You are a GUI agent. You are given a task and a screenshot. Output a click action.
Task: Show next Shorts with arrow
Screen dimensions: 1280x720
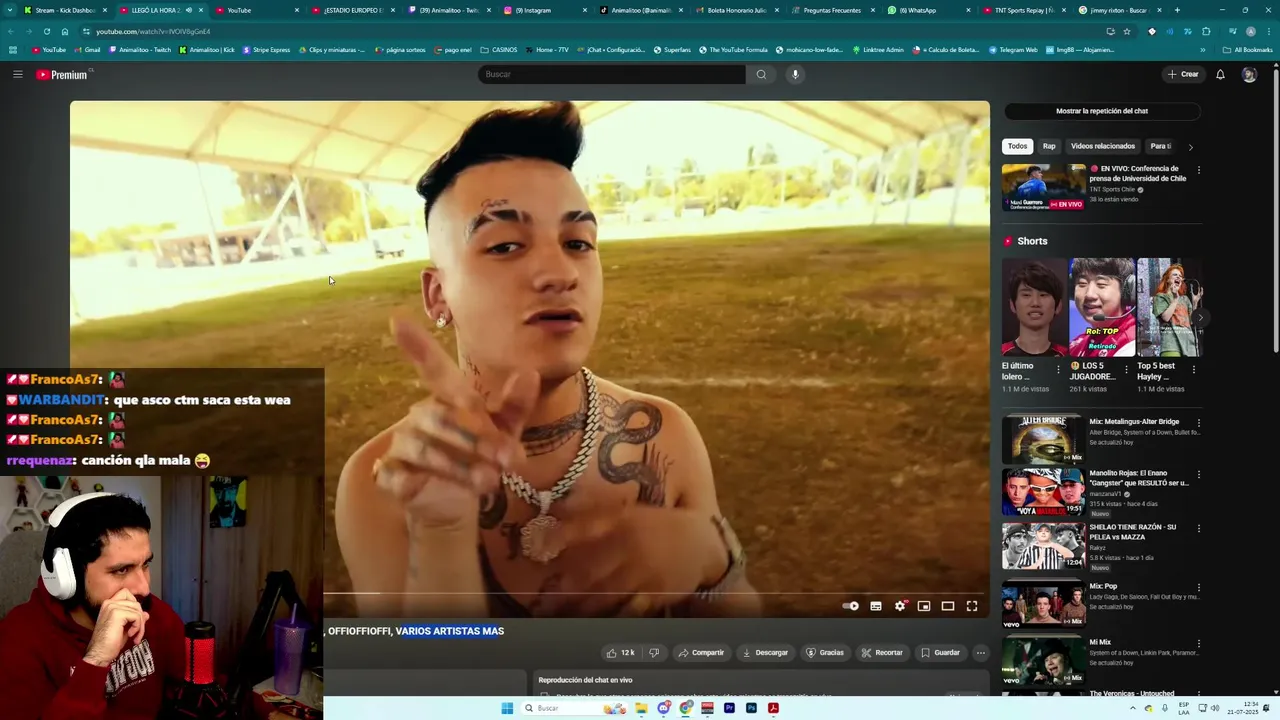(x=1200, y=318)
